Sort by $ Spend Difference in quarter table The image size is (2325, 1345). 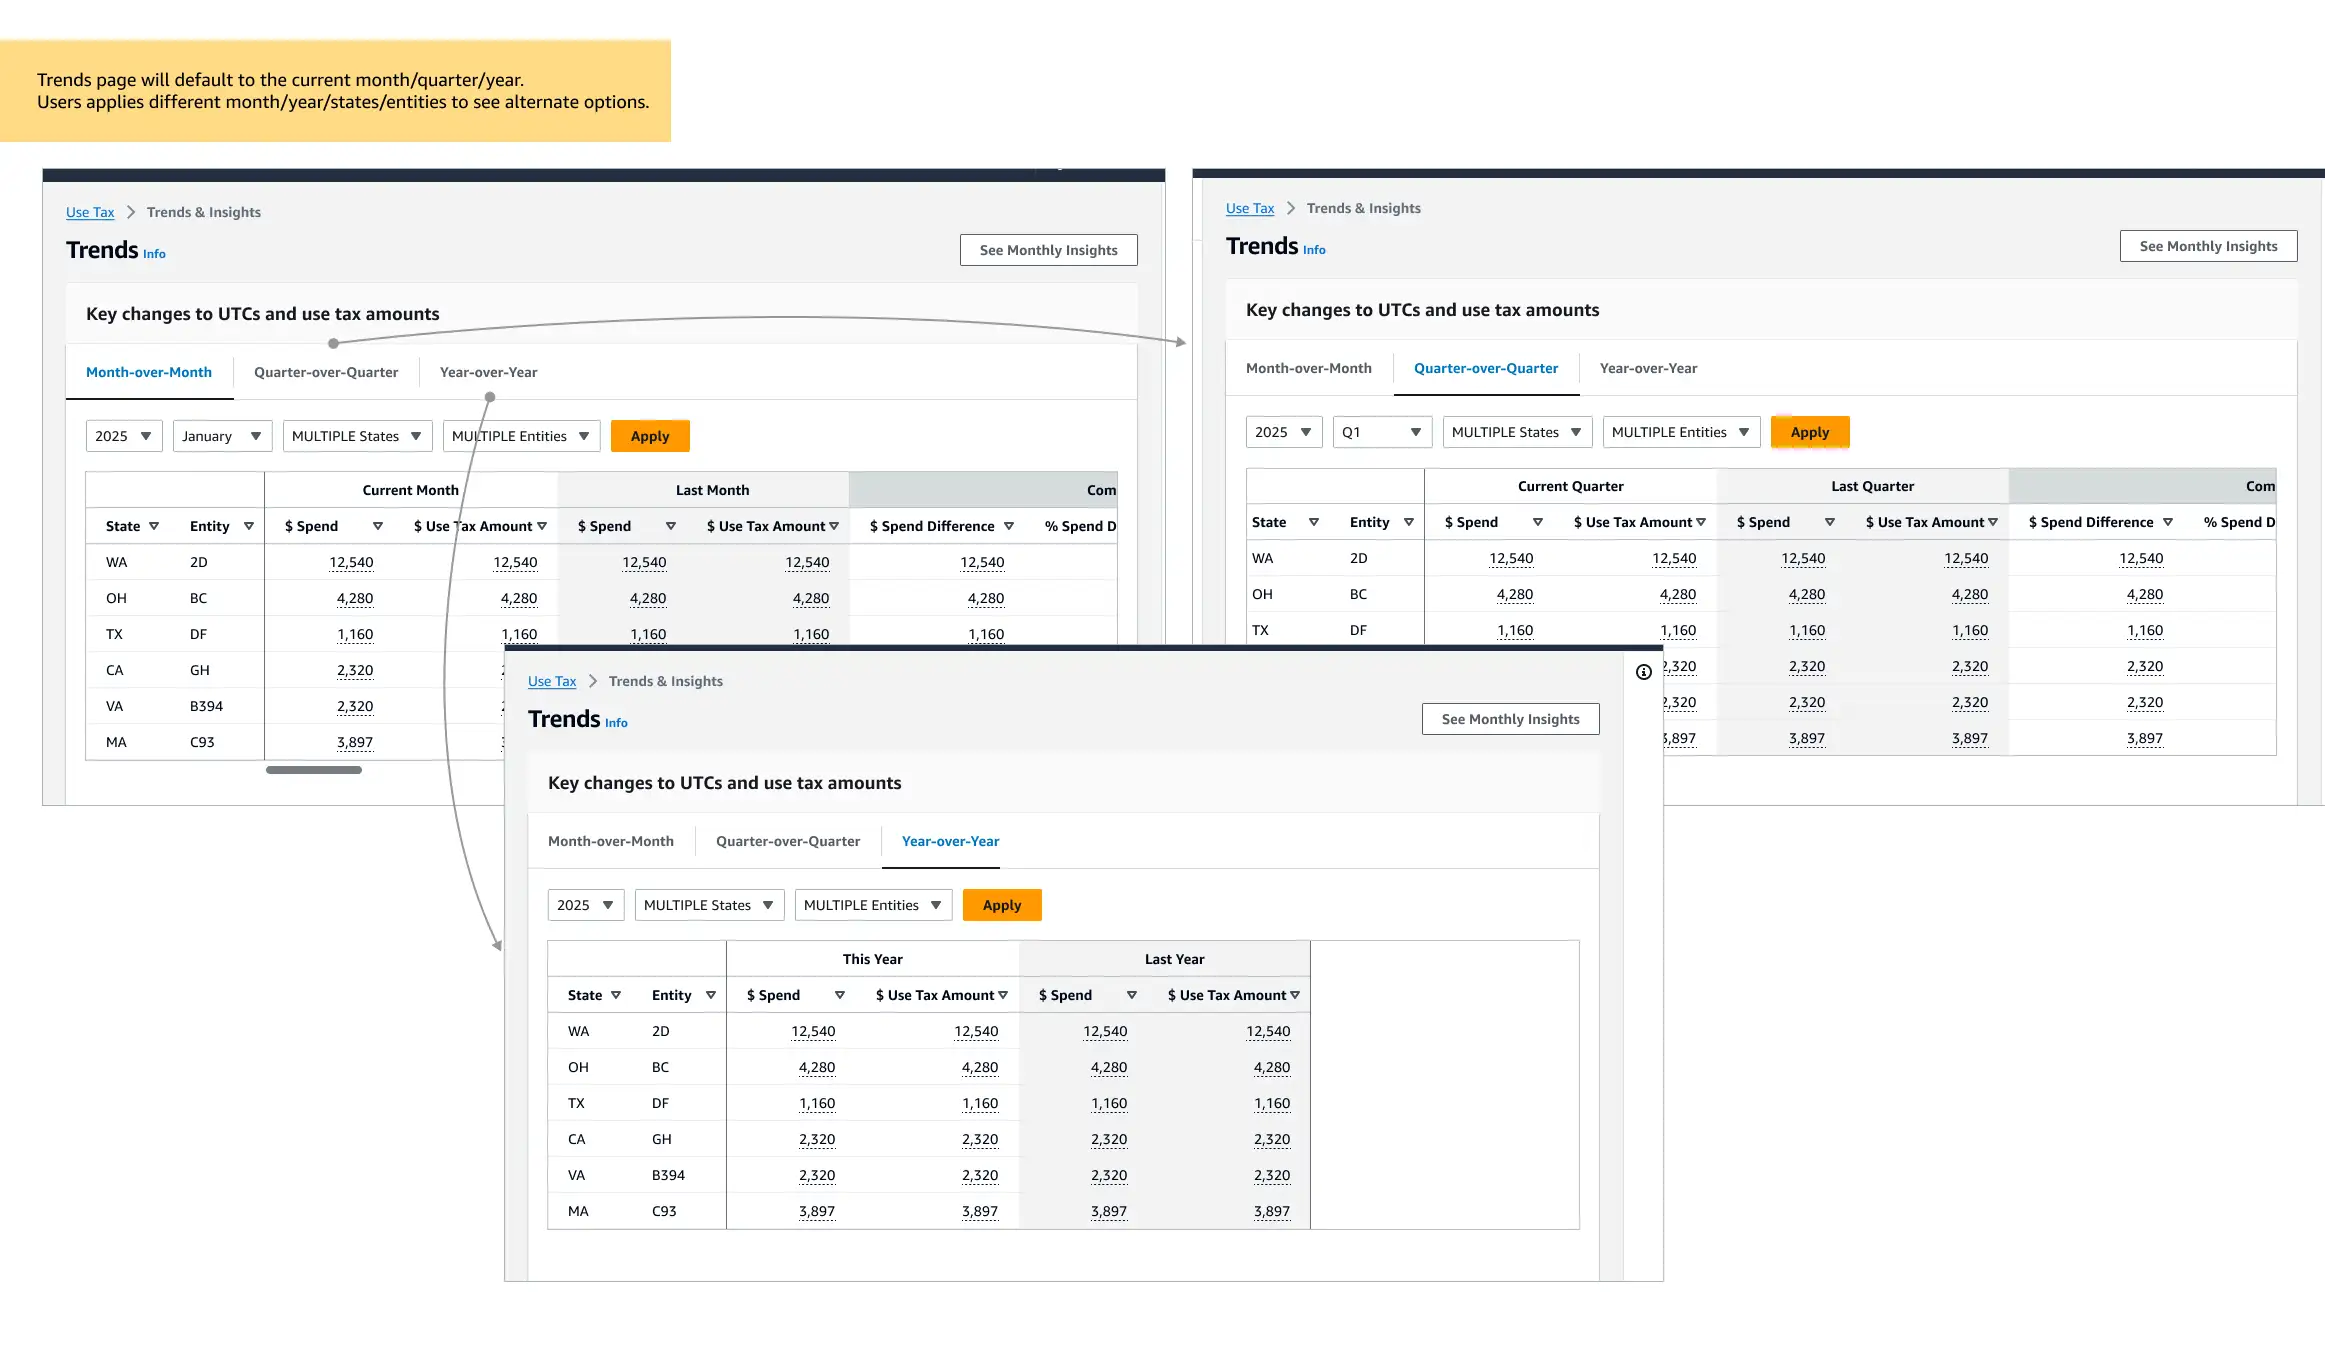[x=2168, y=522]
